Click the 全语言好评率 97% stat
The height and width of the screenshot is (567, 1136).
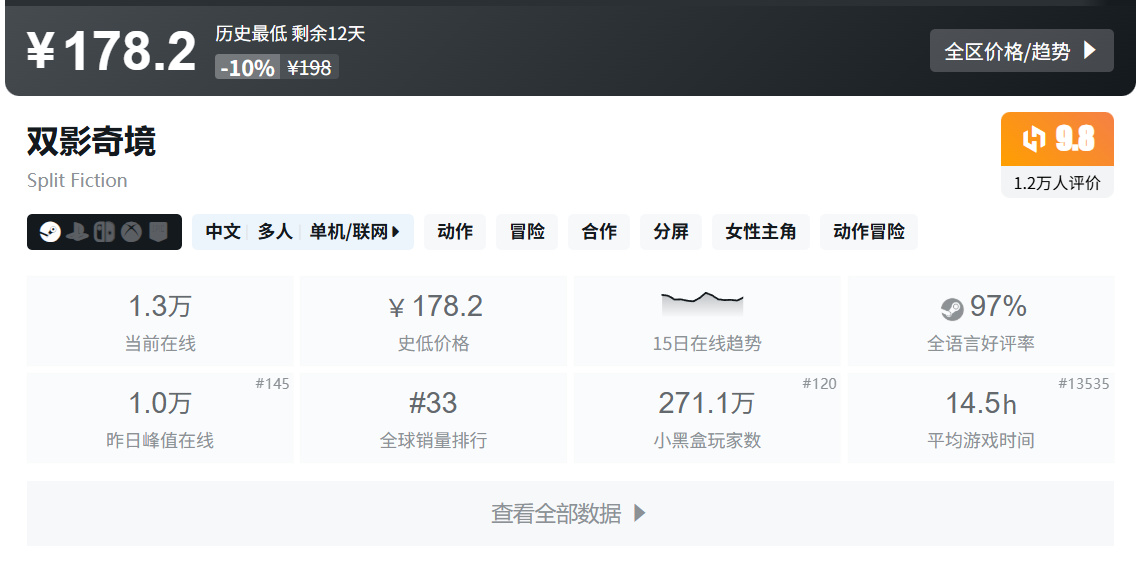(981, 321)
